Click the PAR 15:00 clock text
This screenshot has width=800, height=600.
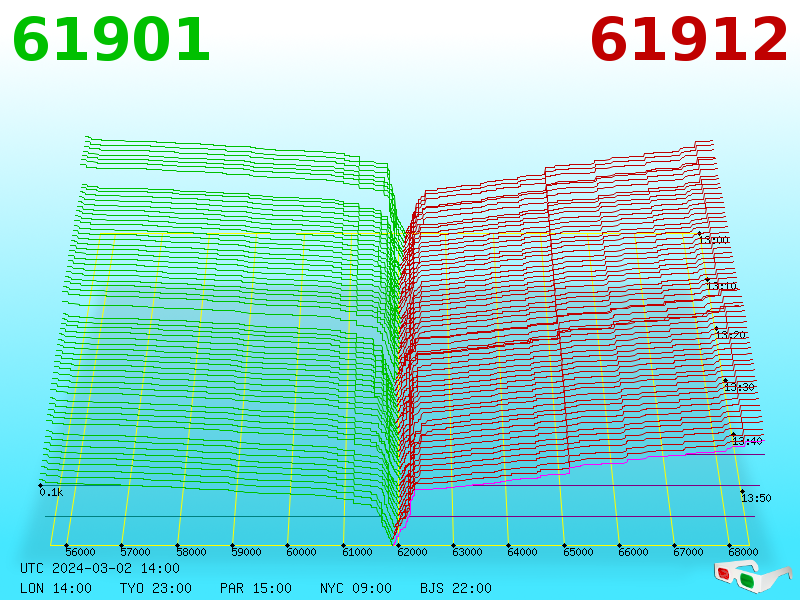coord(256,588)
